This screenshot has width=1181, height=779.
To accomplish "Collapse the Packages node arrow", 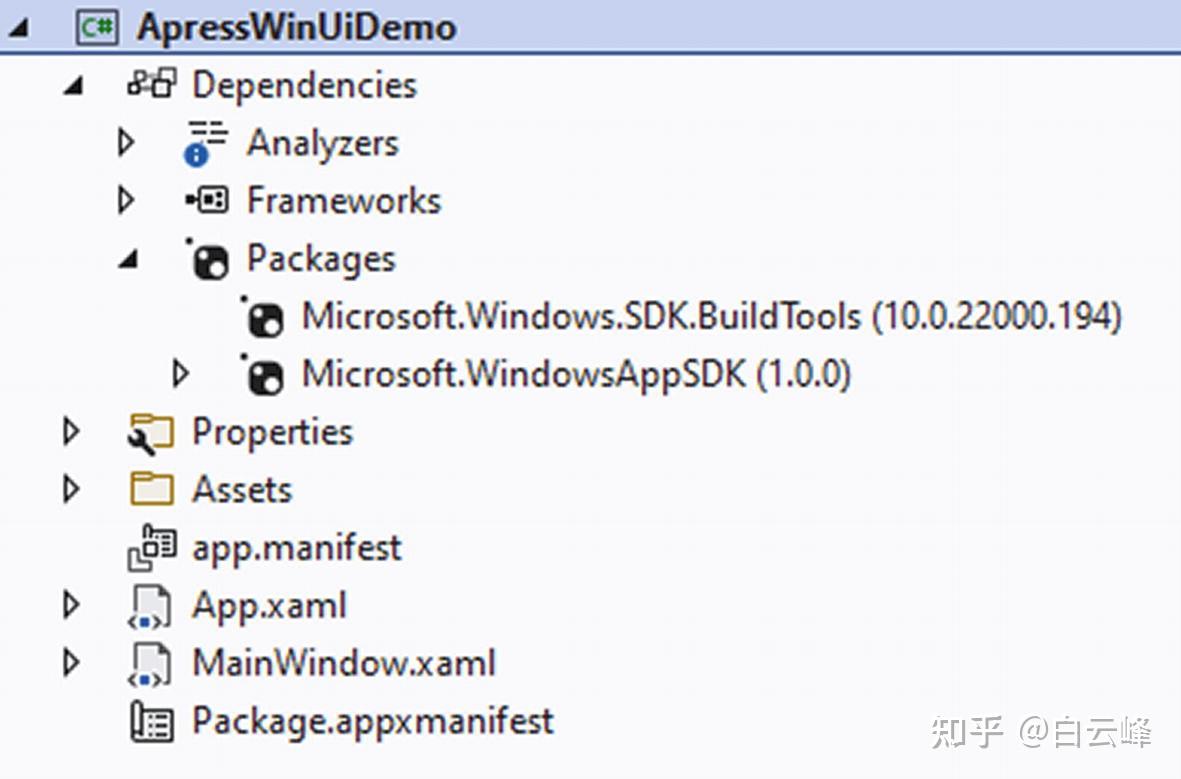I will coord(127,261).
